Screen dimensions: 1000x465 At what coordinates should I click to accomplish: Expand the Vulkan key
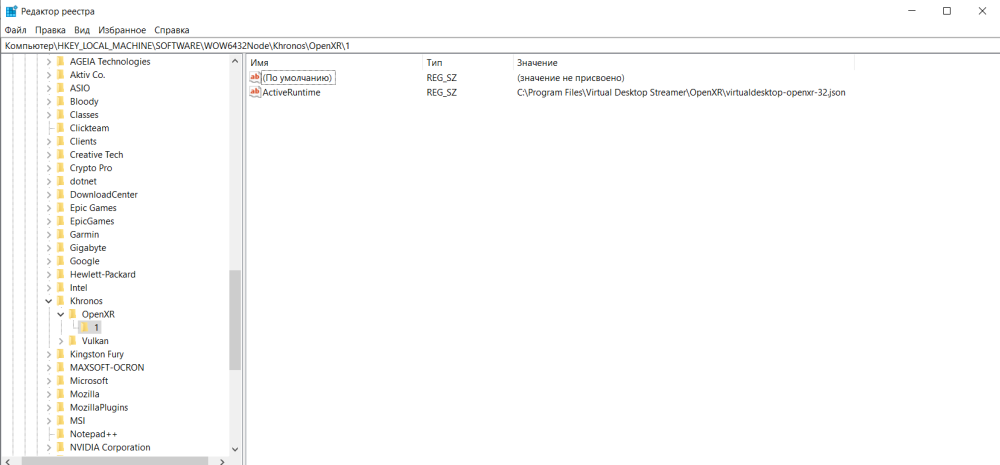[x=61, y=341]
